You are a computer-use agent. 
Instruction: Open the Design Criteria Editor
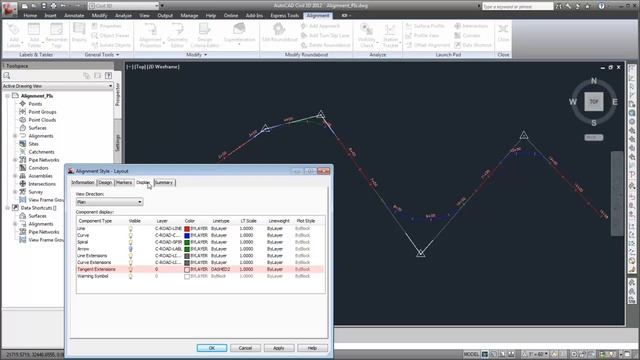pos(204,35)
